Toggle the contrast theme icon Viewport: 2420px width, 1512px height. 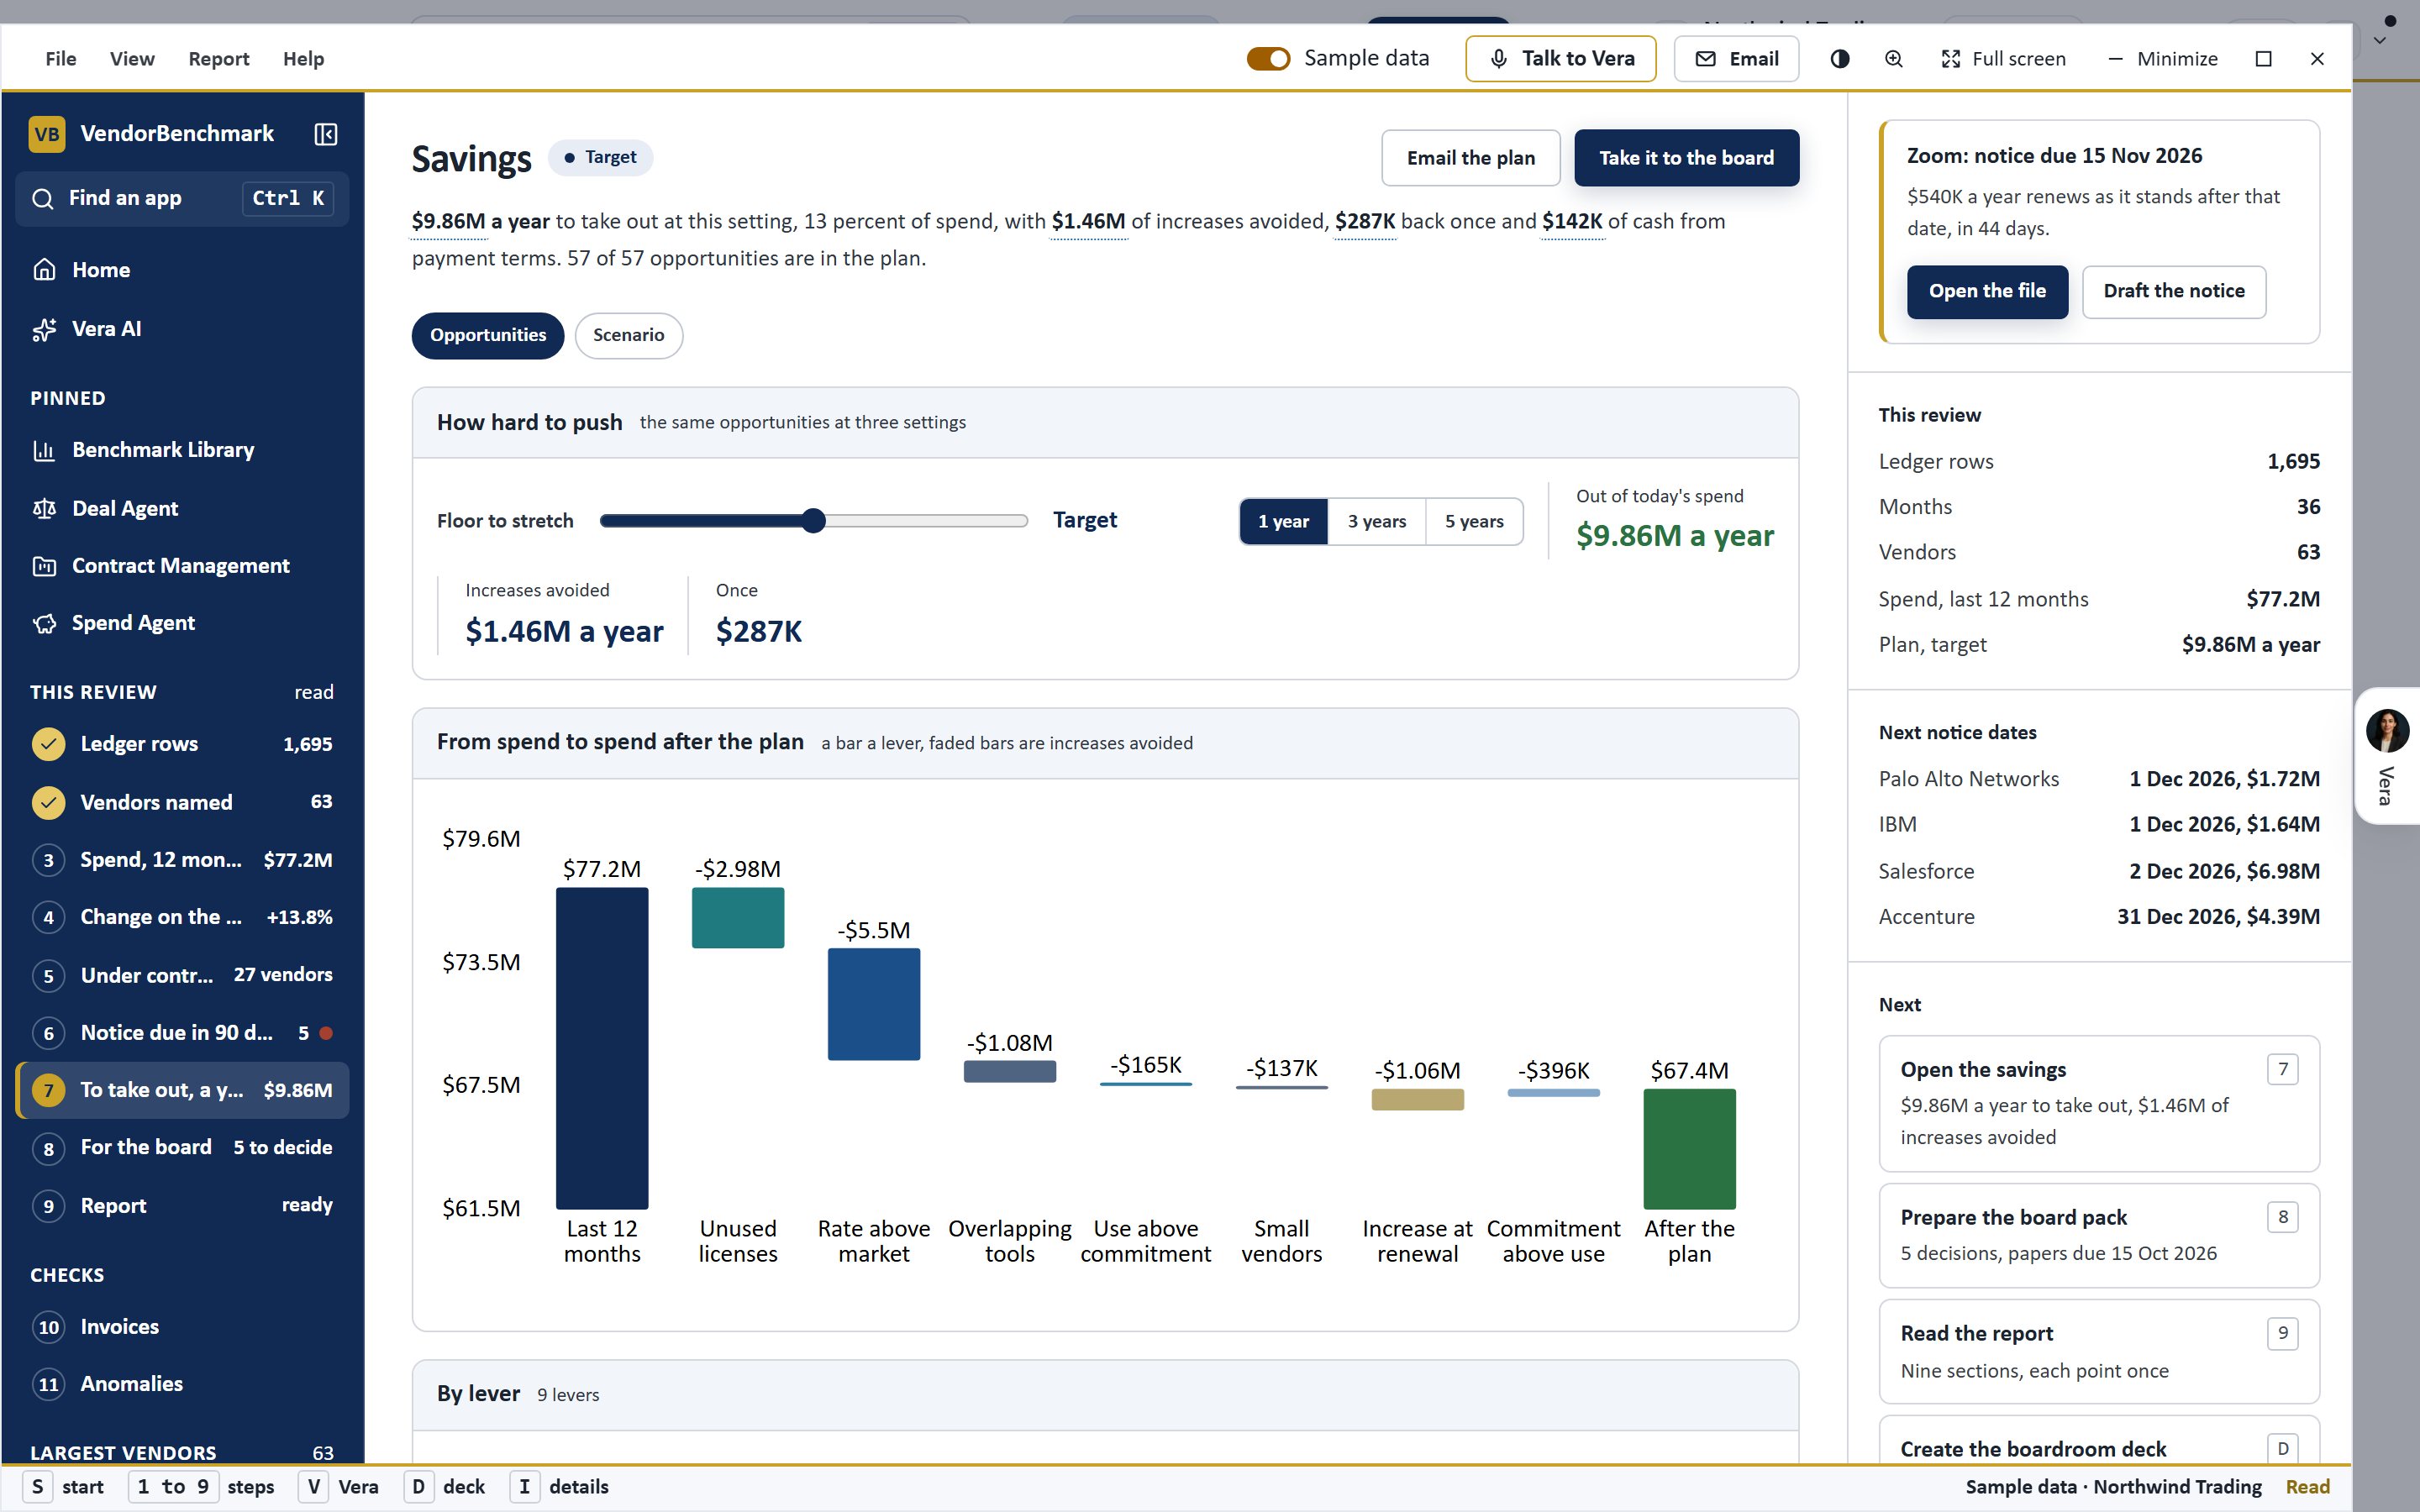click(1840, 59)
